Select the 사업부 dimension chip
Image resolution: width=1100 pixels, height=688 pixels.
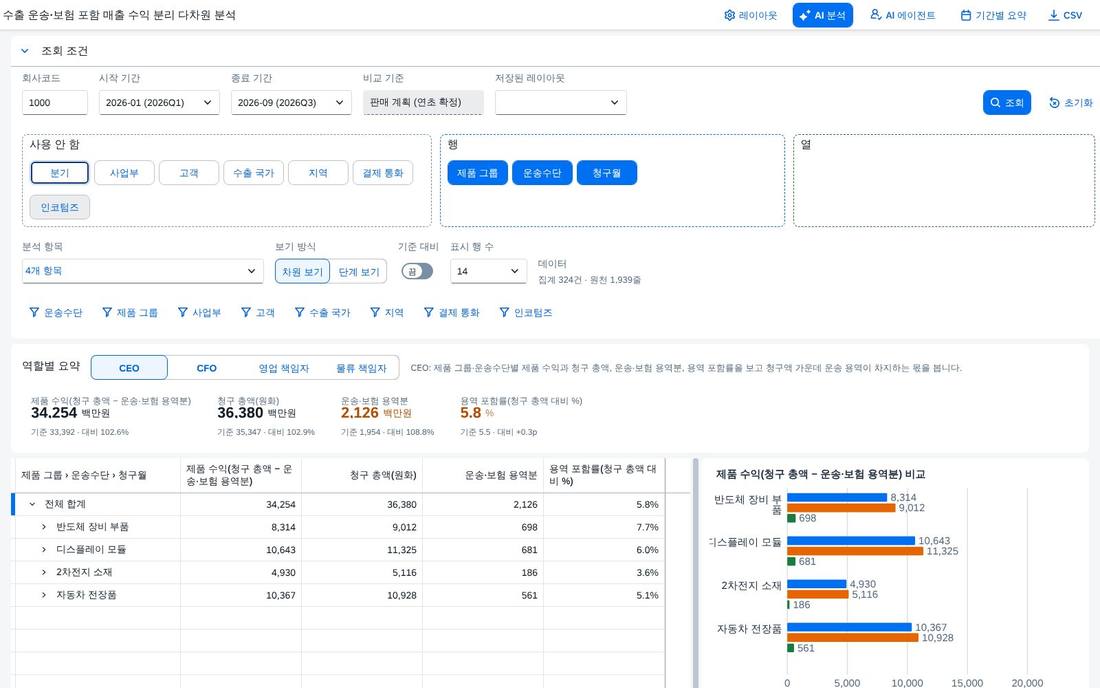124,173
